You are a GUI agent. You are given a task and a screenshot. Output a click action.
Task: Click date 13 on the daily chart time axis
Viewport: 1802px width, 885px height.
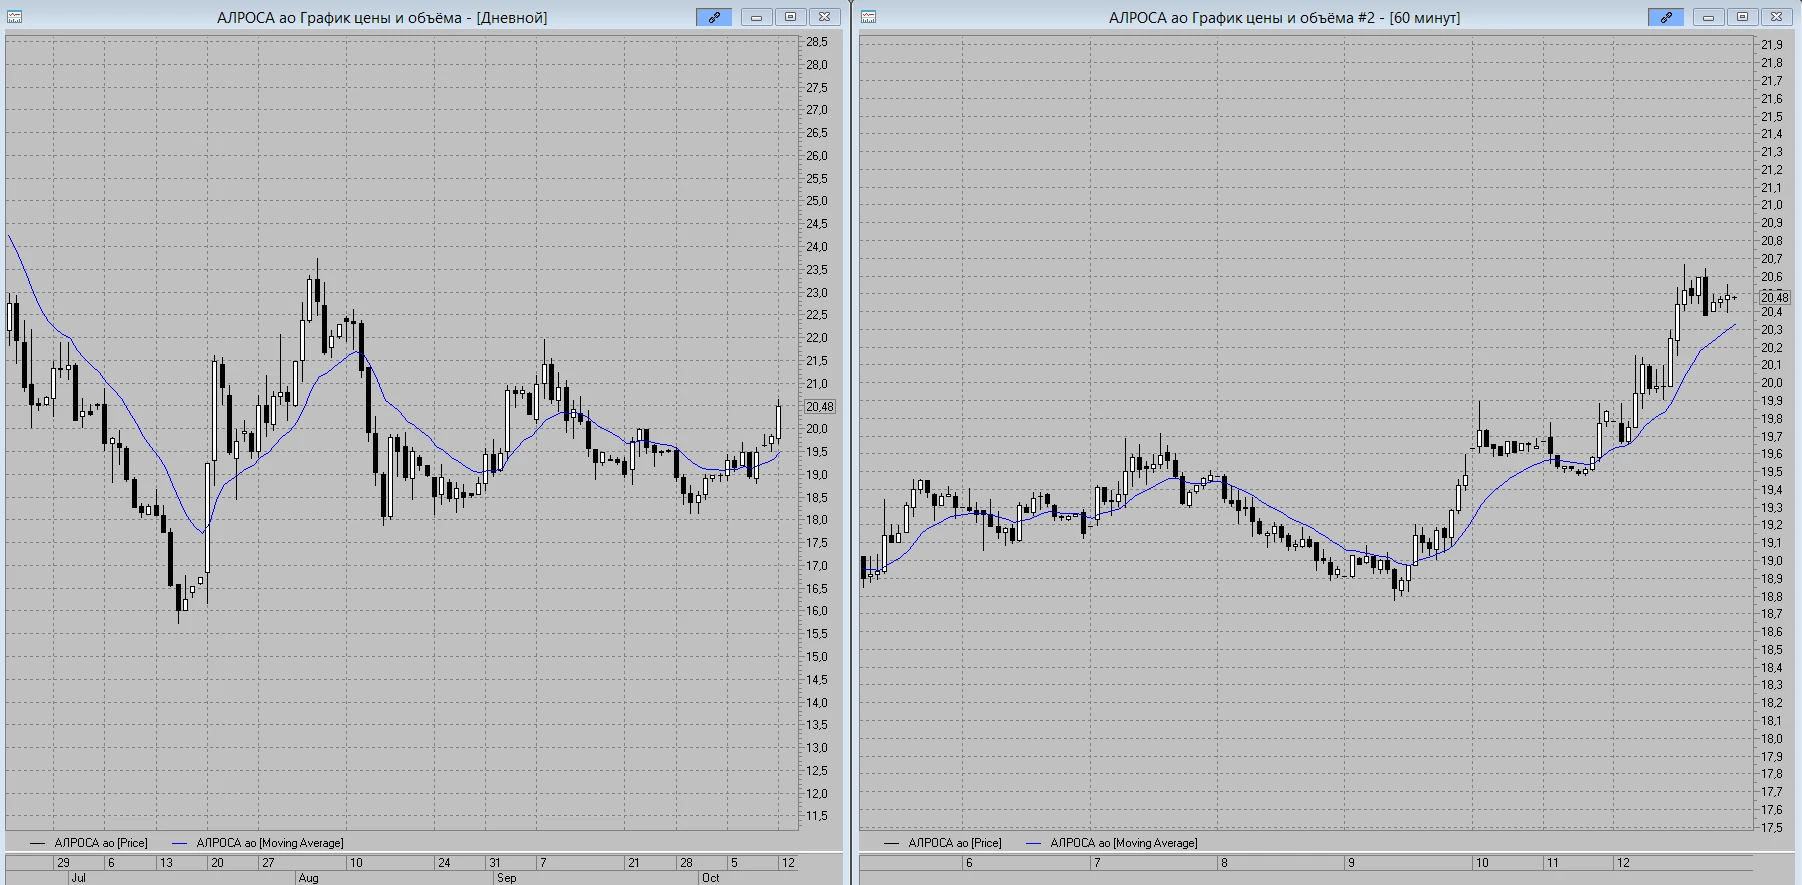166,862
